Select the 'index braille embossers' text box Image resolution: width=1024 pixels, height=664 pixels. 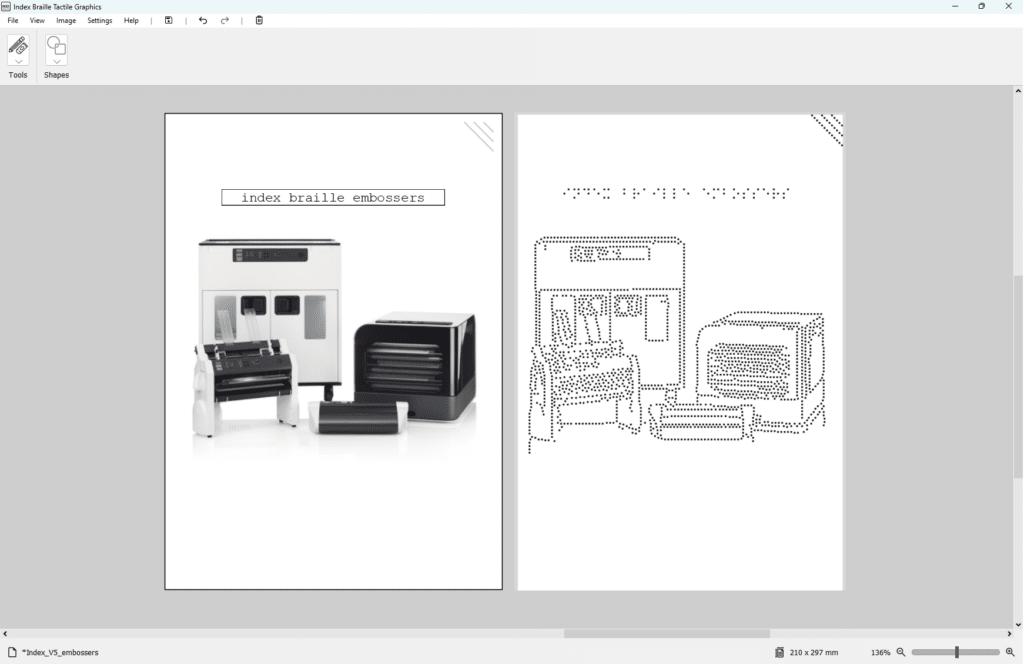point(333,197)
